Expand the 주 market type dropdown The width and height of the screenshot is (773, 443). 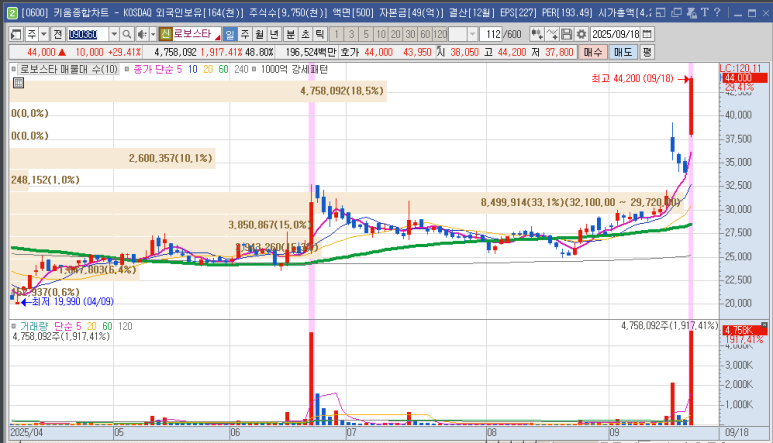point(42,34)
